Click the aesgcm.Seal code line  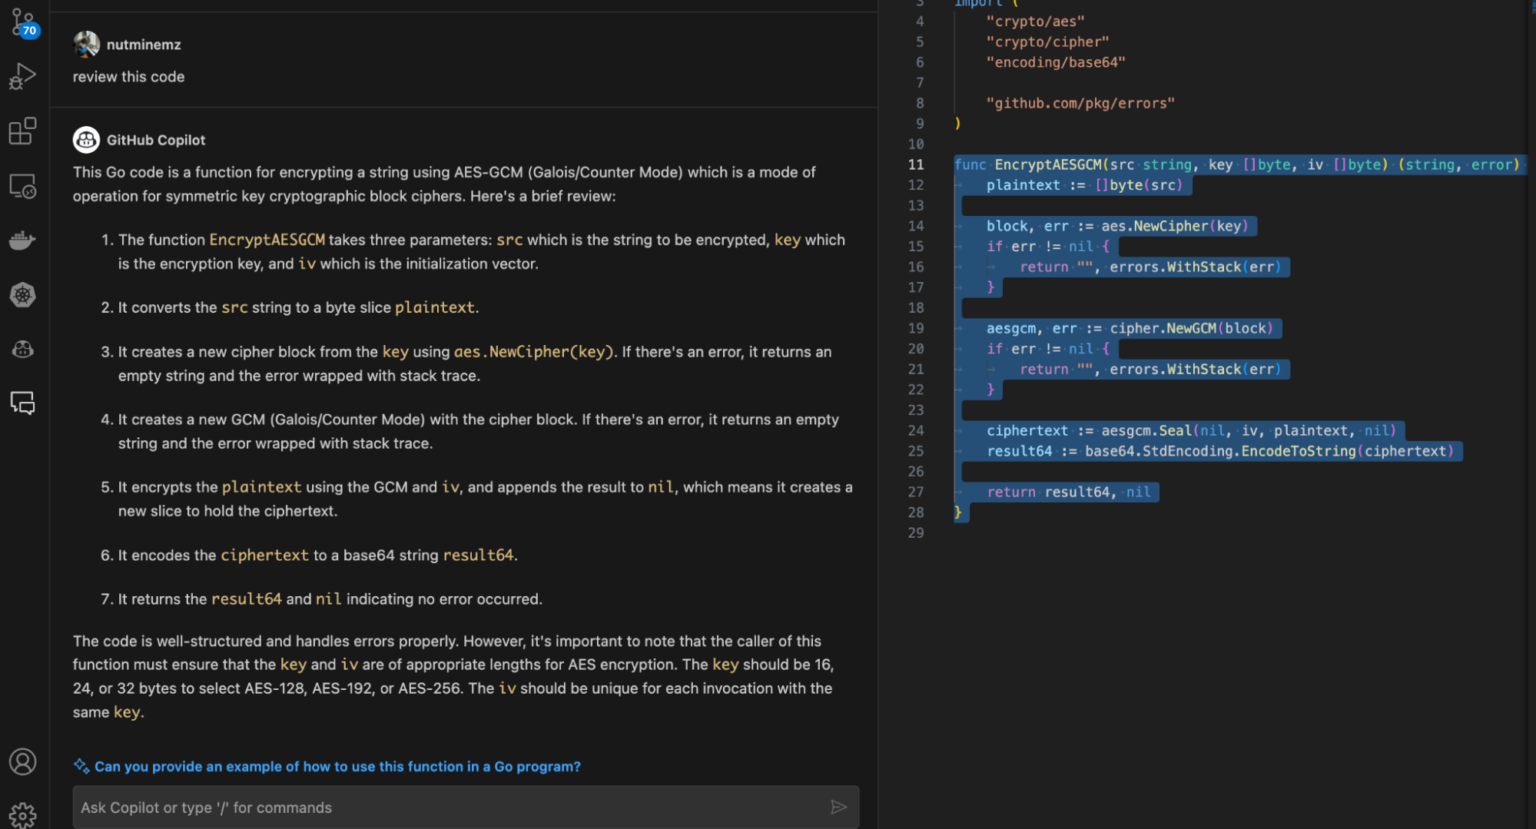(x=1191, y=431)
